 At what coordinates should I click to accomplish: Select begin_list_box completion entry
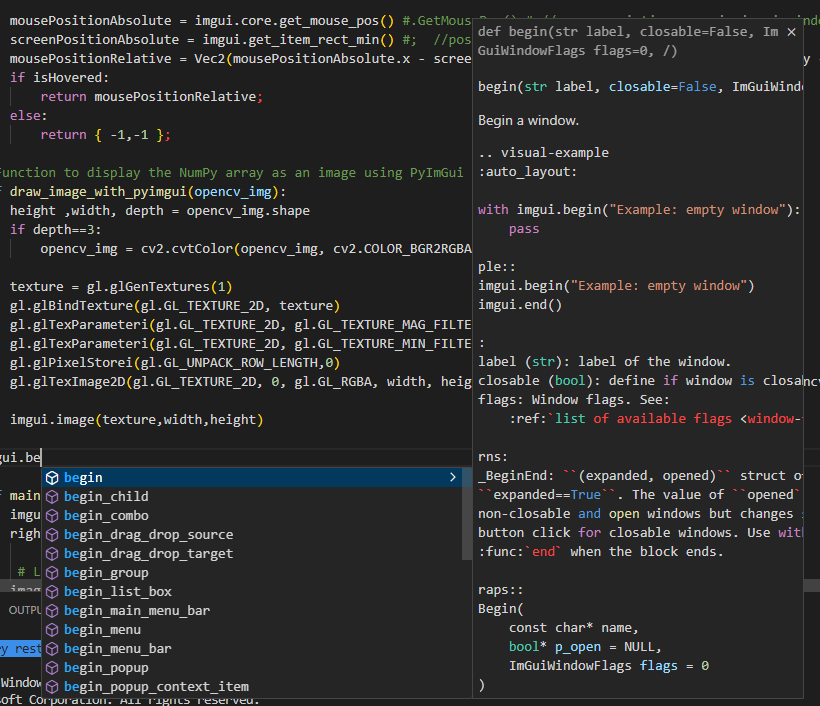(x=252, y=591)
